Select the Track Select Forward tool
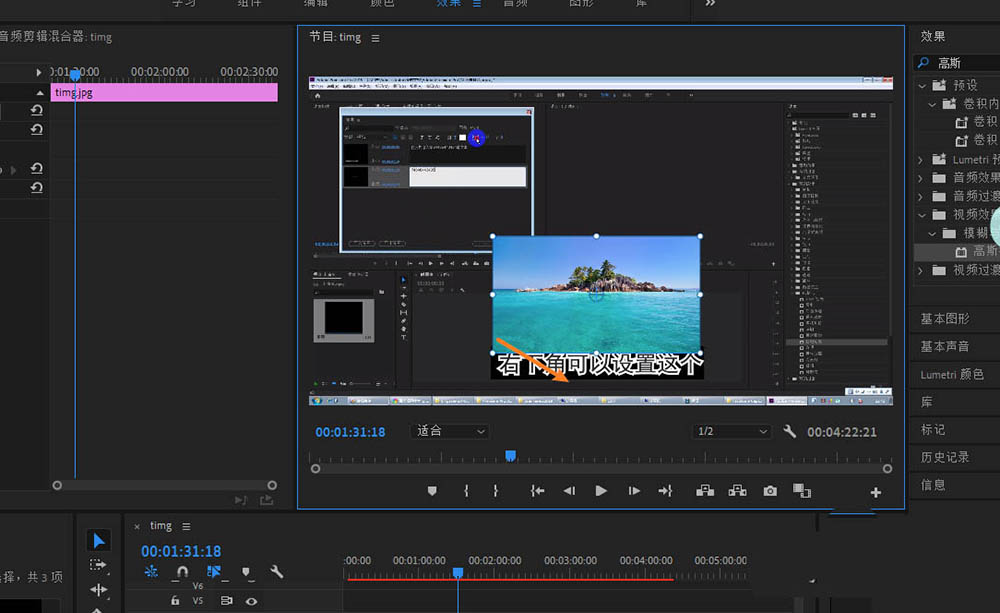1000x613 pixels. [x=98, y=565]
